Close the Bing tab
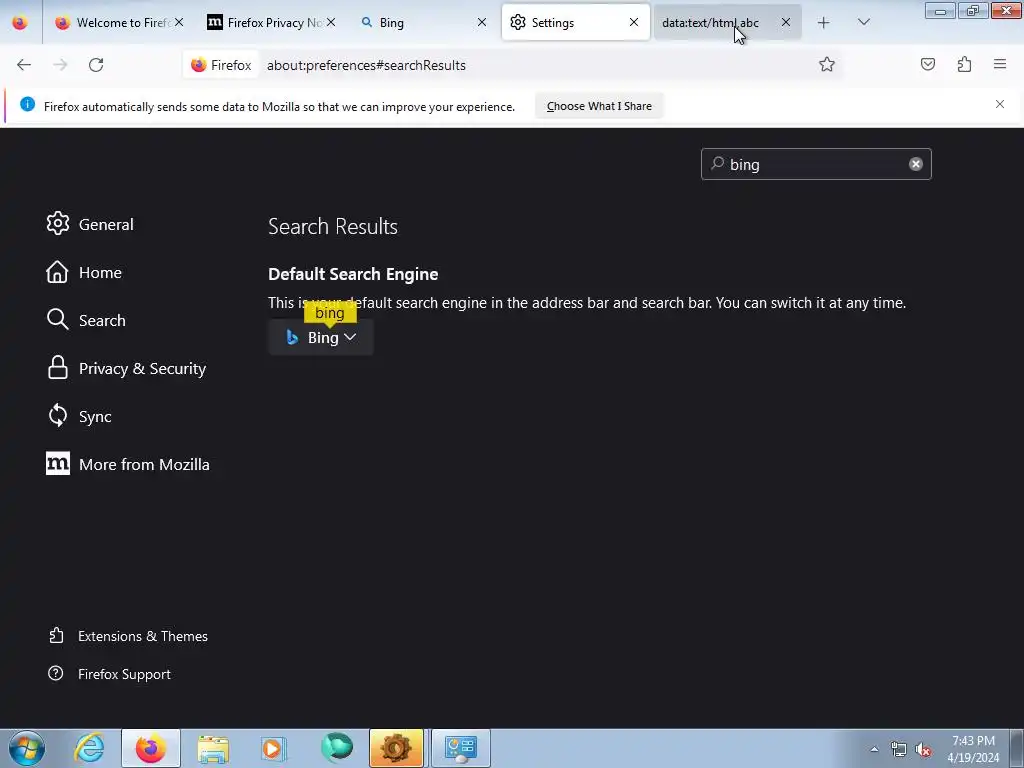1024x768 pixels. tap(482, 22)
